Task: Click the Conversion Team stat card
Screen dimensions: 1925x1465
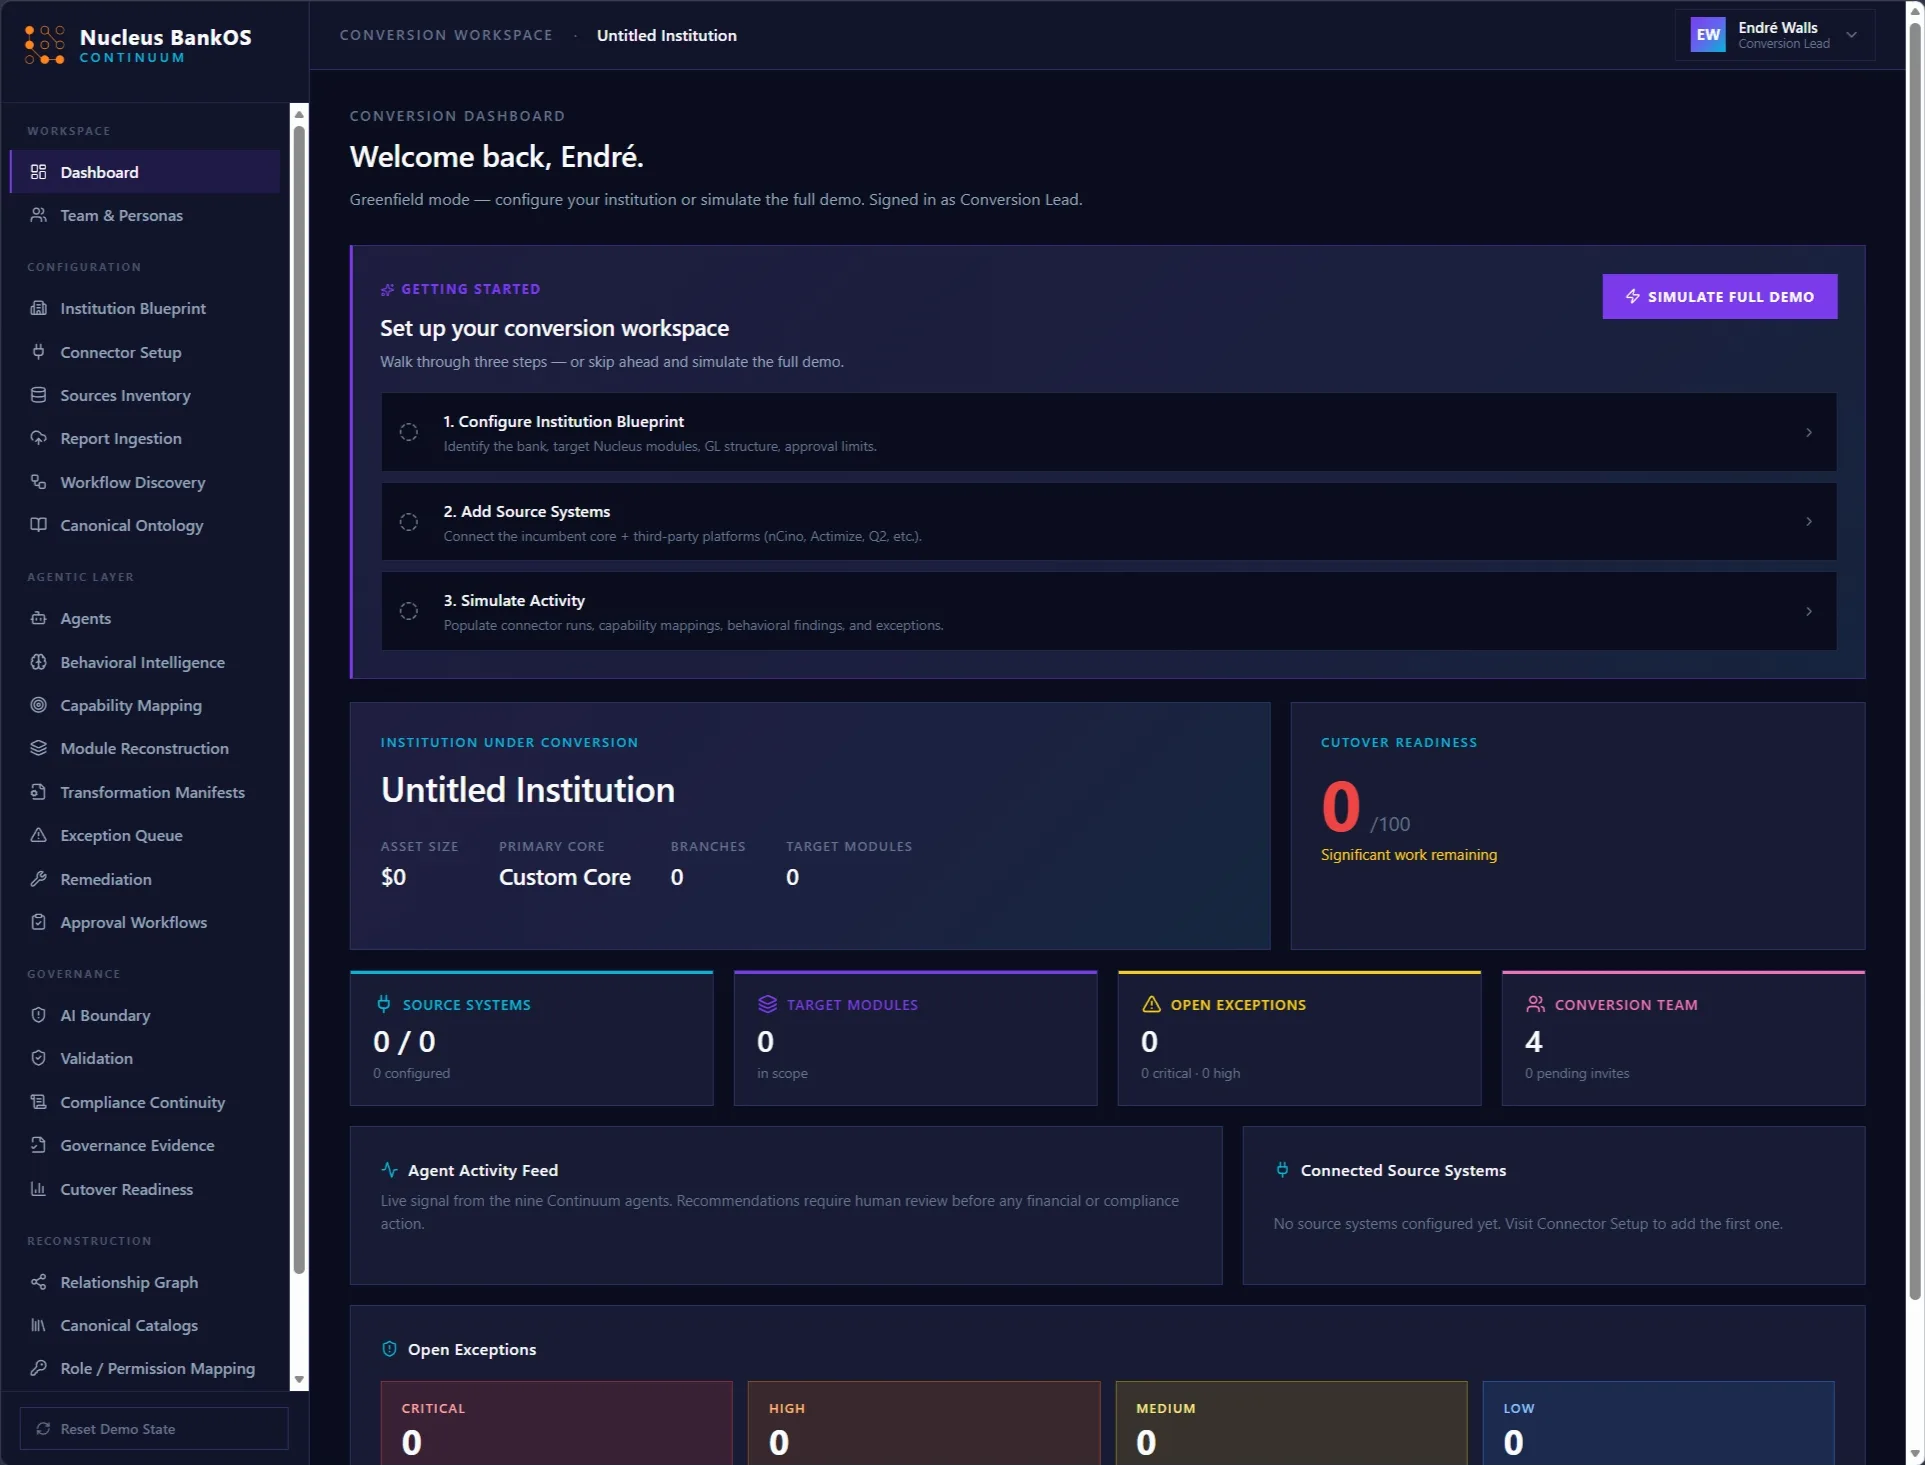Action: coord(1683,1038)
